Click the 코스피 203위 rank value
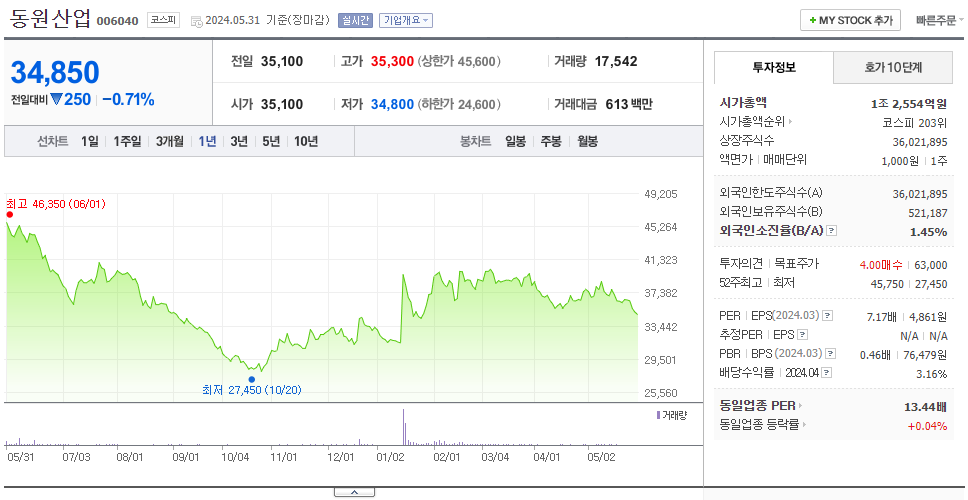 click(915, 122)
